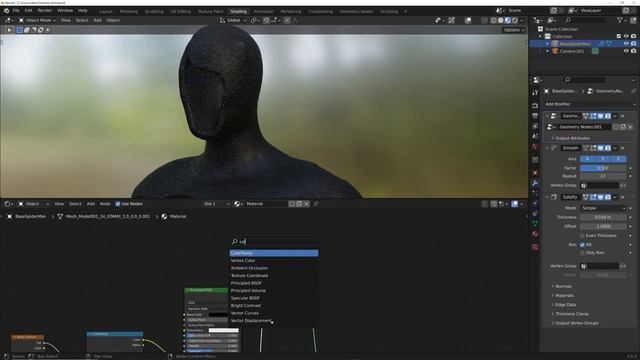Enable the Even Thickness checkbox

click(x=582, y=236)
